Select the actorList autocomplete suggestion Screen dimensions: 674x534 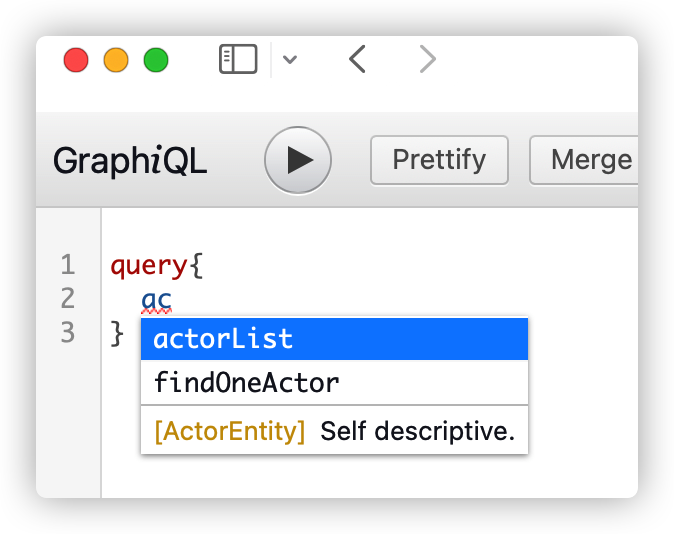[333, 339]
